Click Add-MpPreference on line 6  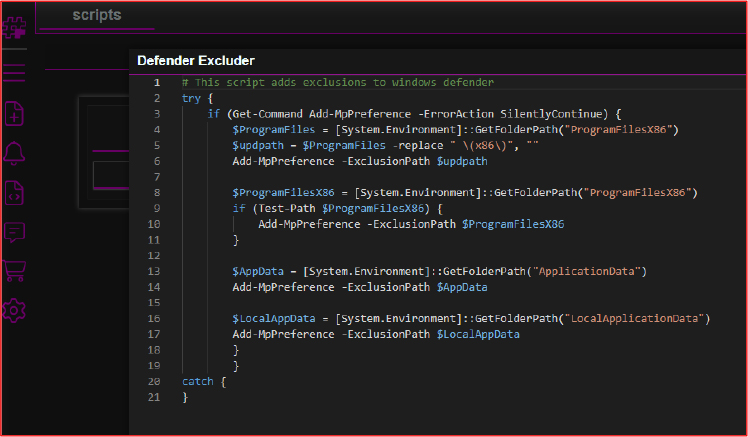pos(283,161)
